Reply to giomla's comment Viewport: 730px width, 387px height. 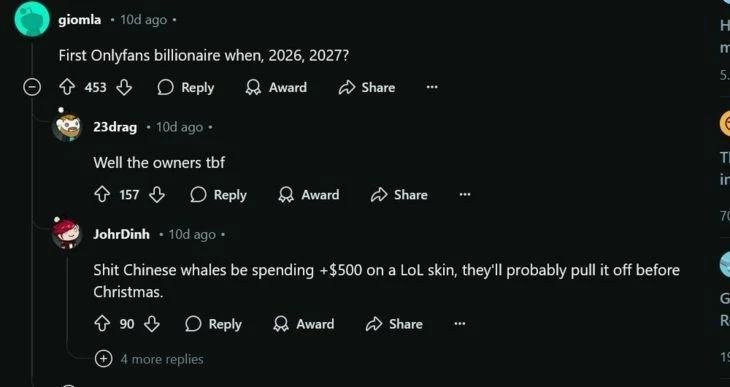[186, 87]
